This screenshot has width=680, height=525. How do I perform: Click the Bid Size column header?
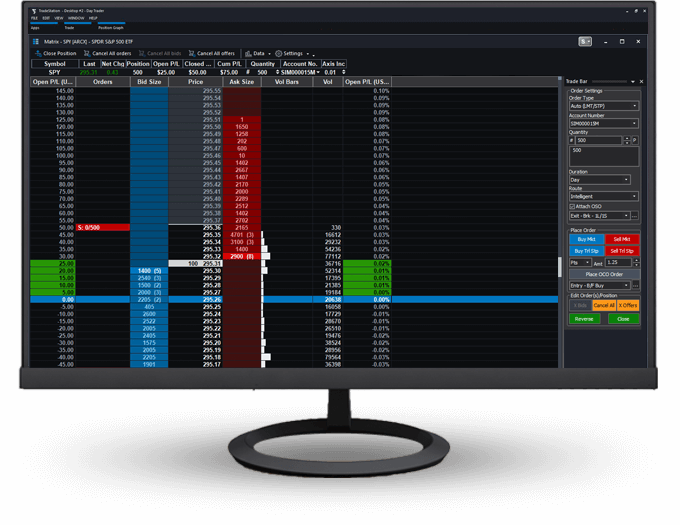tap(149, 82)
